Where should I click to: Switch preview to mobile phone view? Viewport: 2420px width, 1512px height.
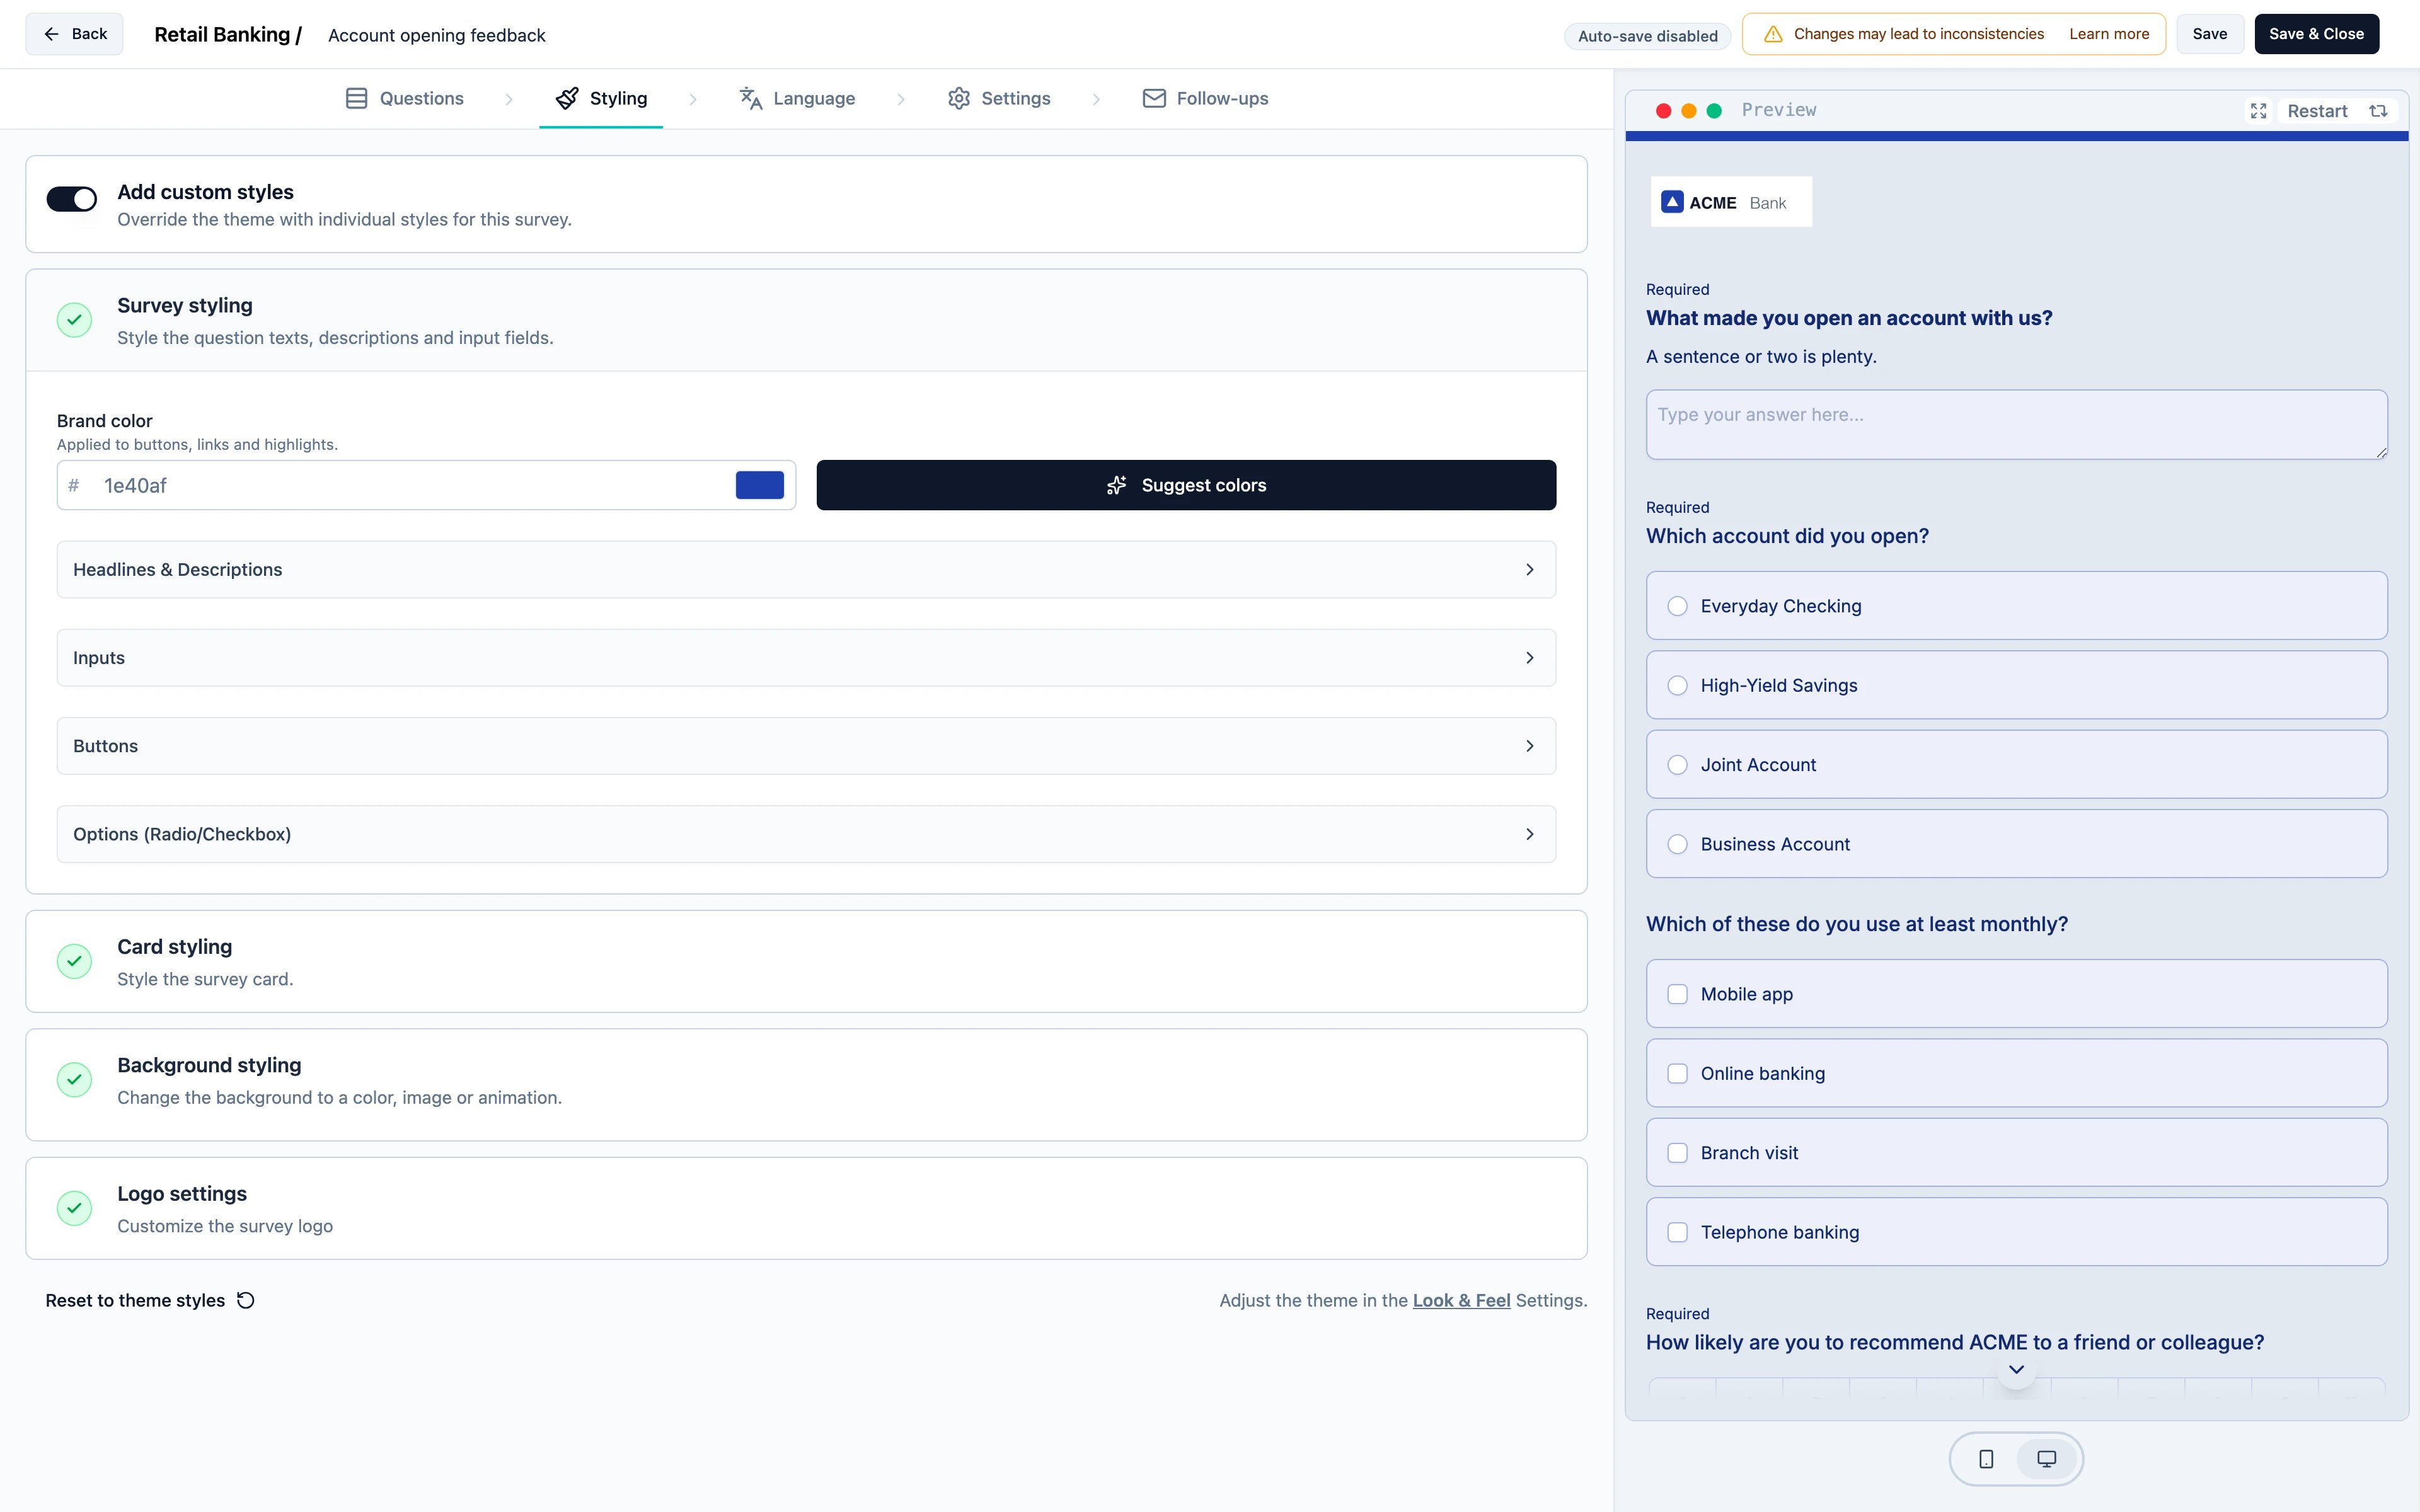[1986, 1459]
